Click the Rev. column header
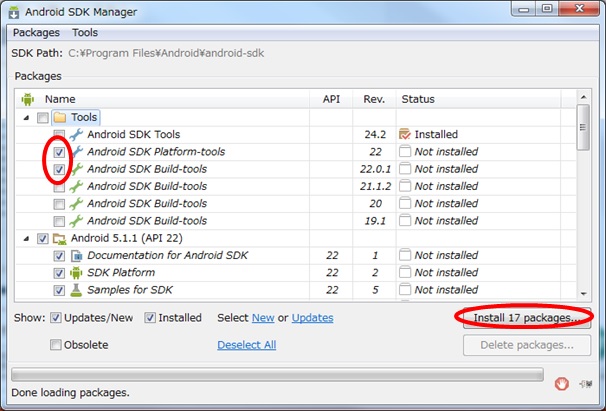 pyautogui.click(x=374, y=99)
